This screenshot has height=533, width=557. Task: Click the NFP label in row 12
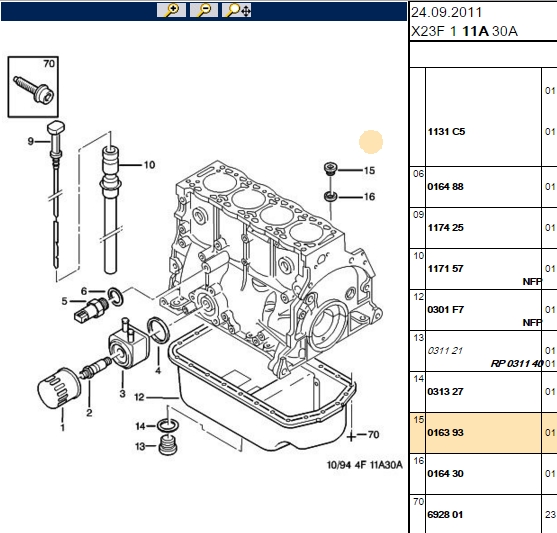coord(532,323)
